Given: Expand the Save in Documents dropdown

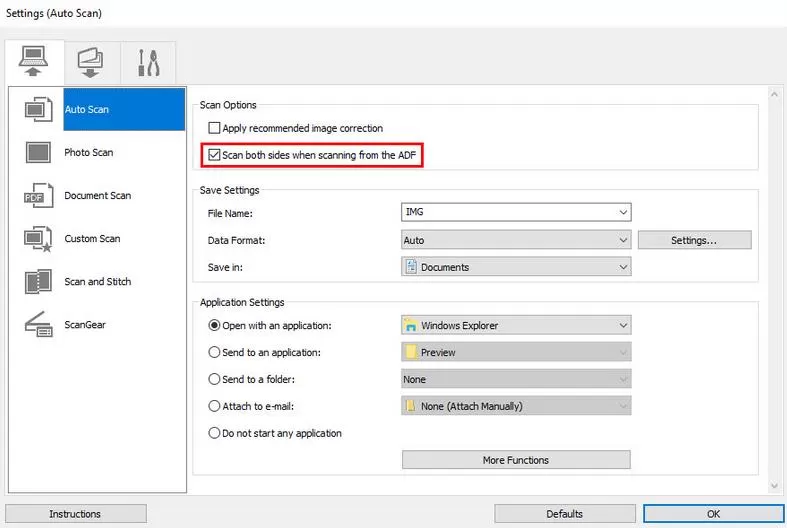Looking at the screenshot, I should pyautogui.click(x=623, y=267).
